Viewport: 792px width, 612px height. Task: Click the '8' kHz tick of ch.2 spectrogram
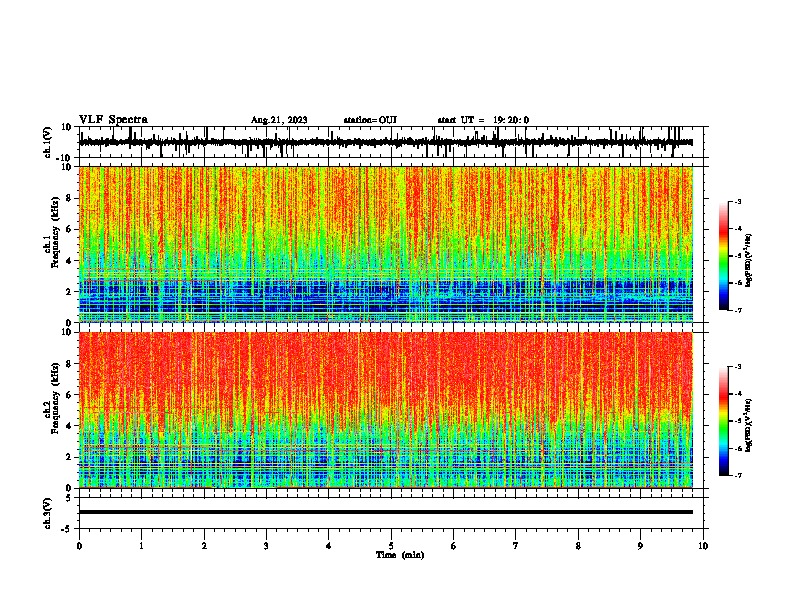point(70,364)
